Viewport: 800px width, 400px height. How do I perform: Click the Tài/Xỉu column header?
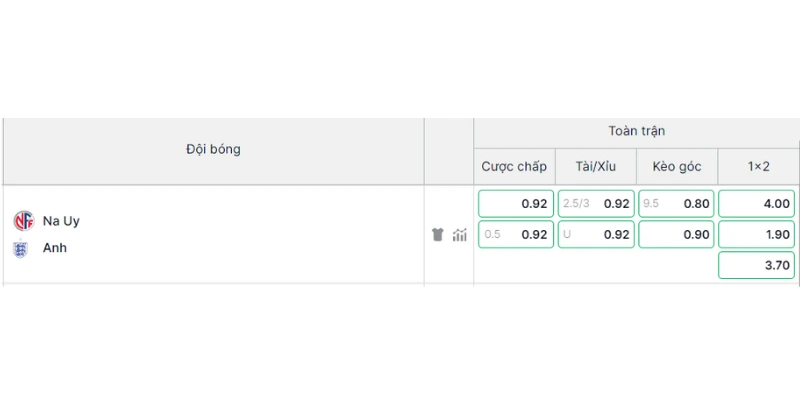point(596,166)
